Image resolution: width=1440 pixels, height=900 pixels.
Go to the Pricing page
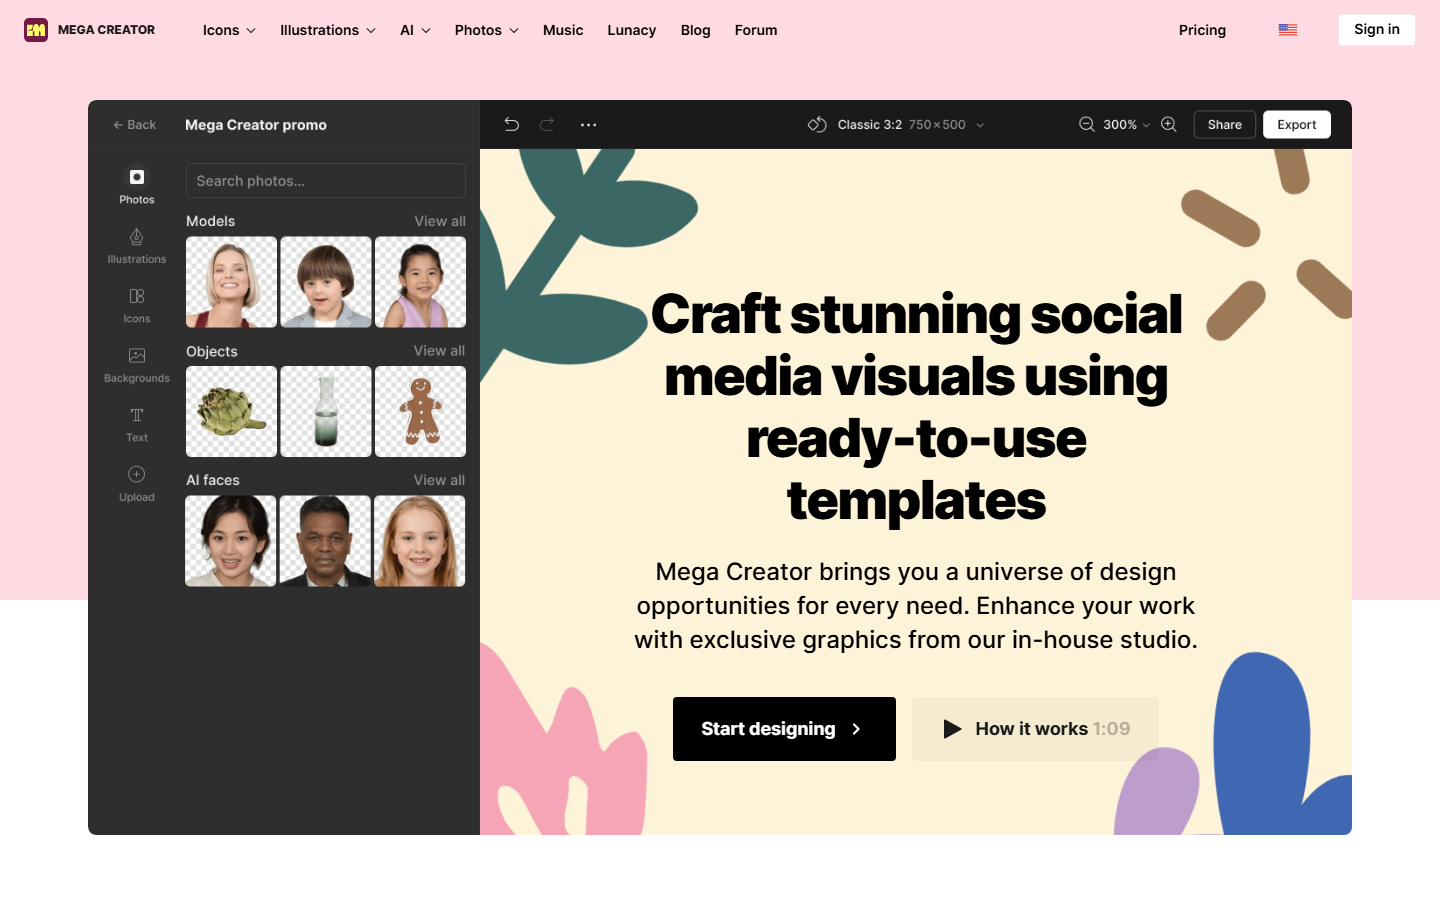tap(1202, 30)
